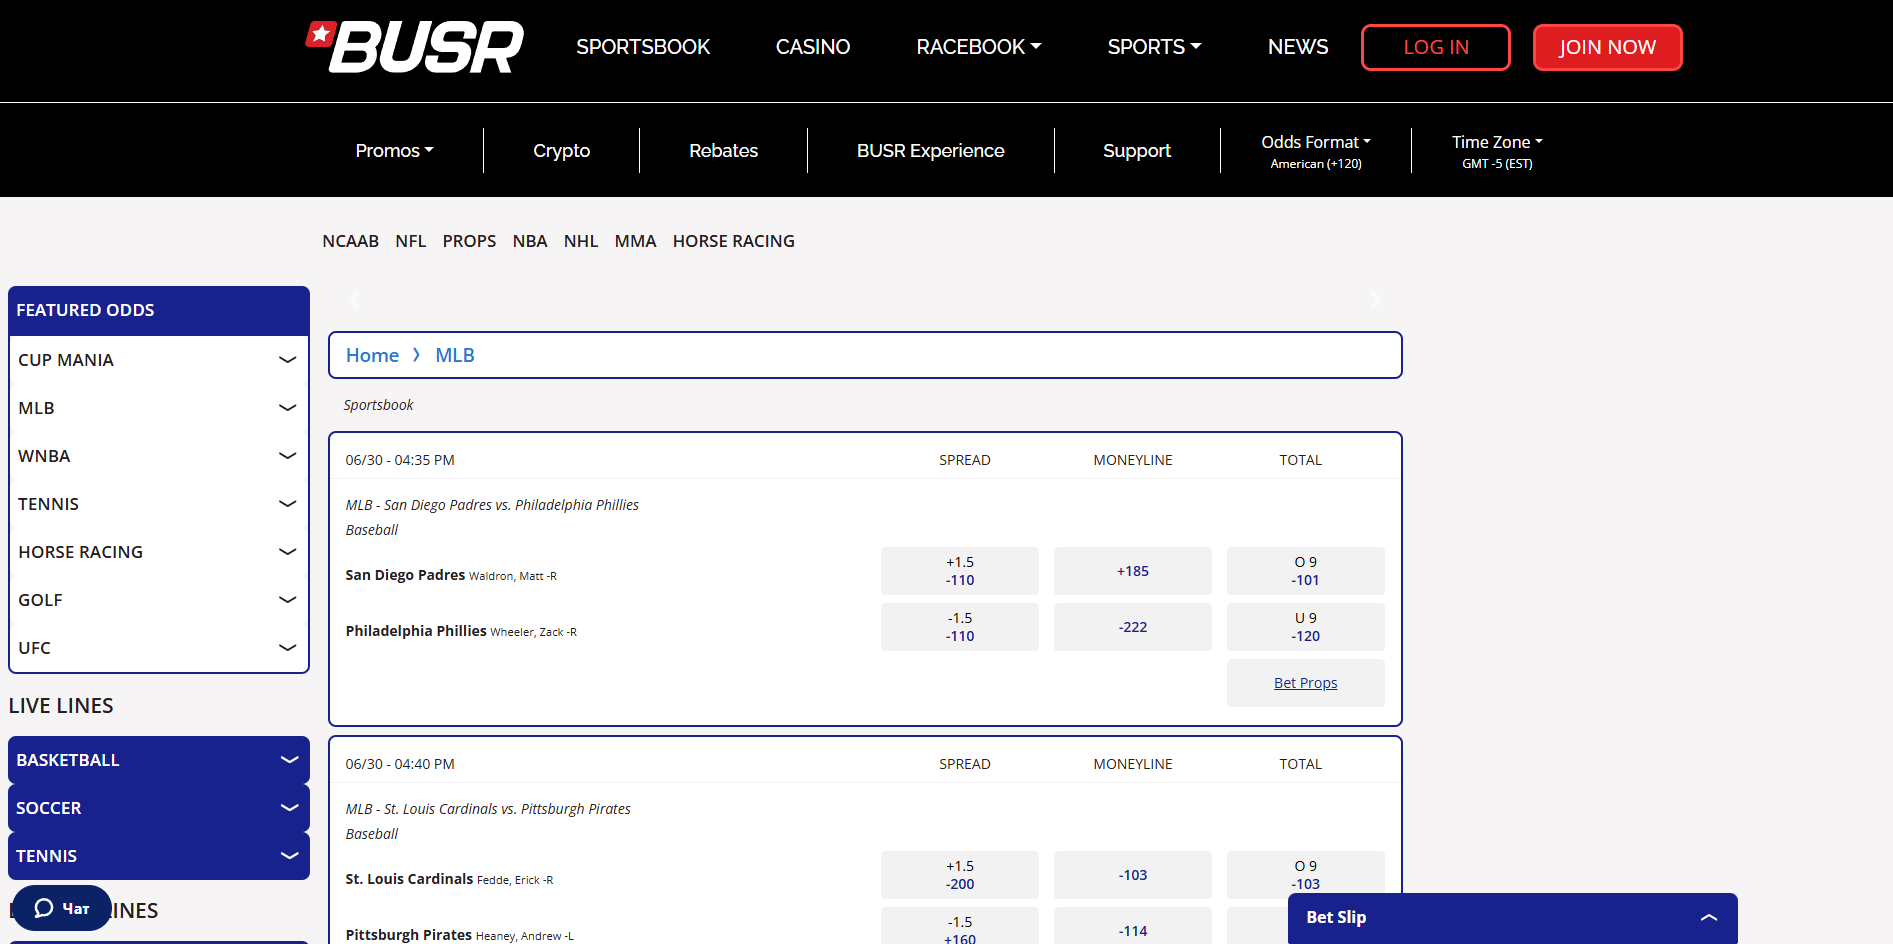The height and width of the screenshot is (944, 1893).
Task: Expand BASKETBALL live lines
Action: coord(159,760)
